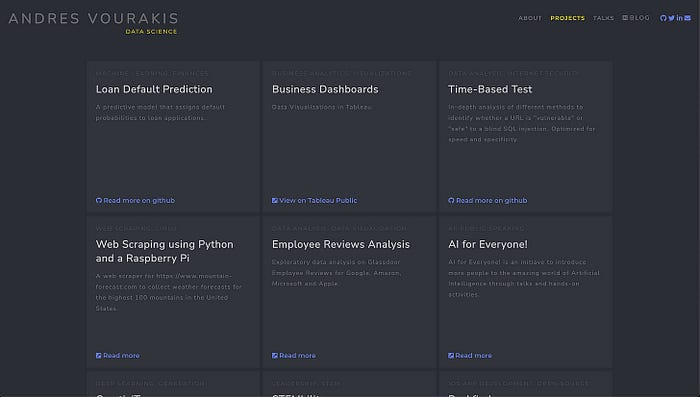The height and width of the screenshot is (397, 700).
Task: Click the Employee Reviews Analysis title
Action: pos(341,244)
